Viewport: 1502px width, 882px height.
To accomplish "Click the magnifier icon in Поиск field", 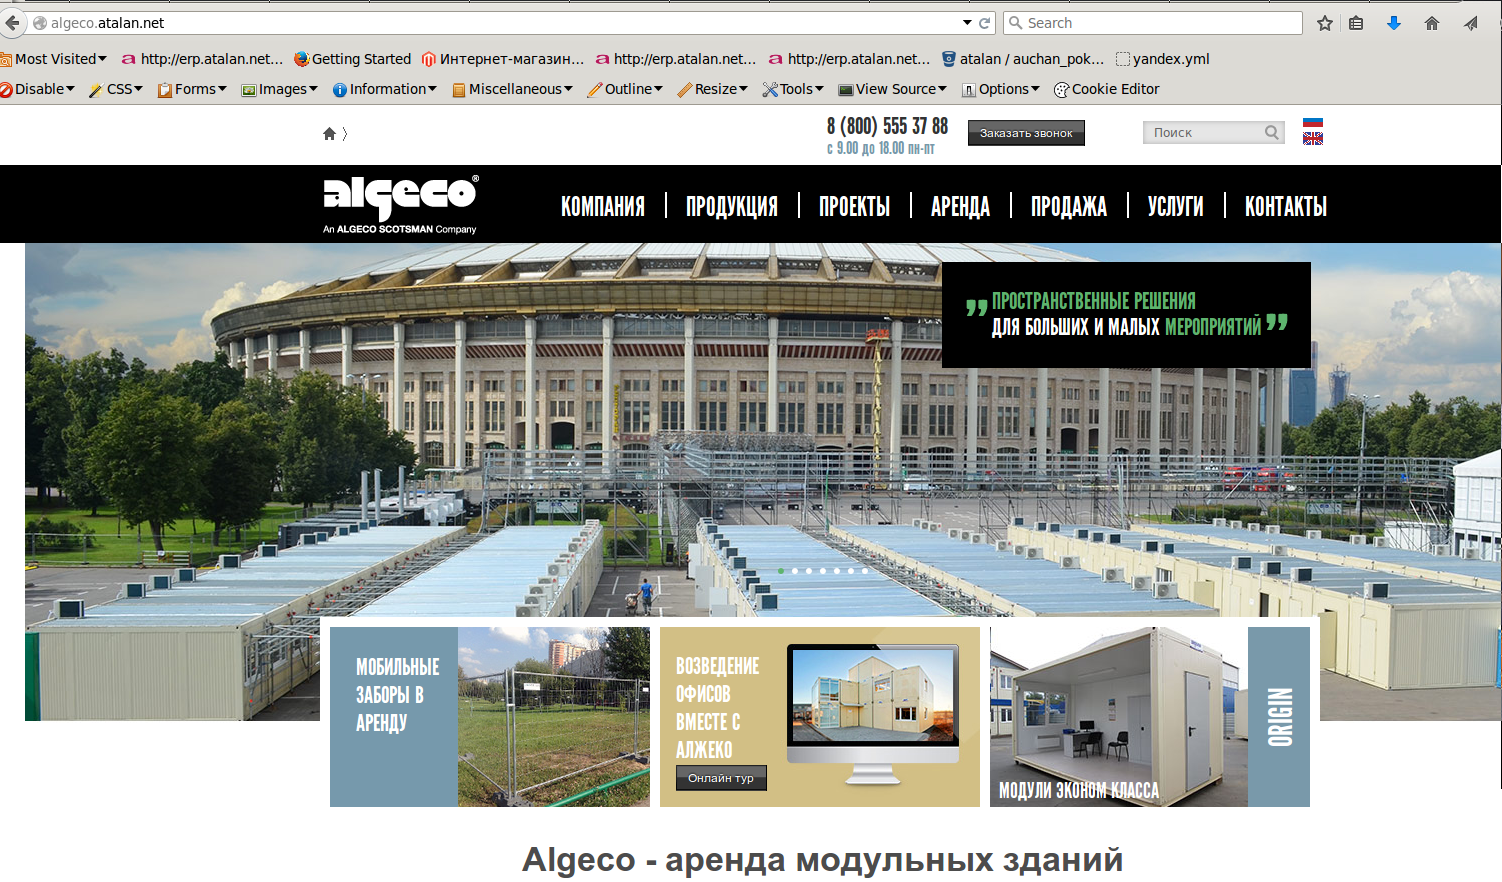I will coord(1271,132).
